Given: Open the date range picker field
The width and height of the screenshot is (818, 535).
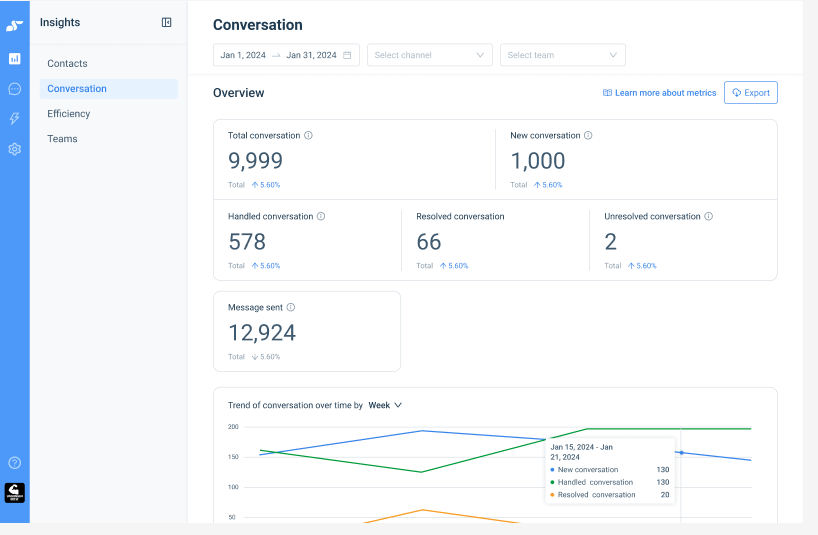Looking at the screenshot, I should click(286, 55).
